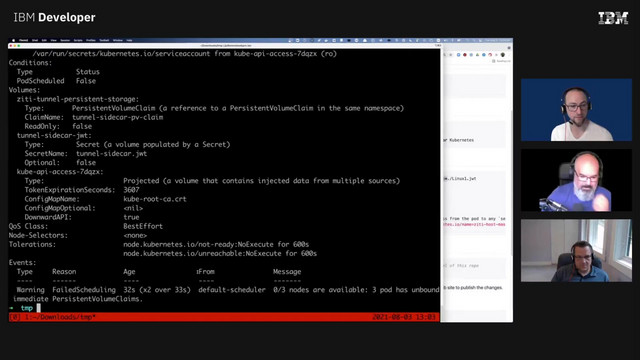Open the Profiles menu
The width and height of the screenshot is (640, 360).
click(x=91, y=40)
